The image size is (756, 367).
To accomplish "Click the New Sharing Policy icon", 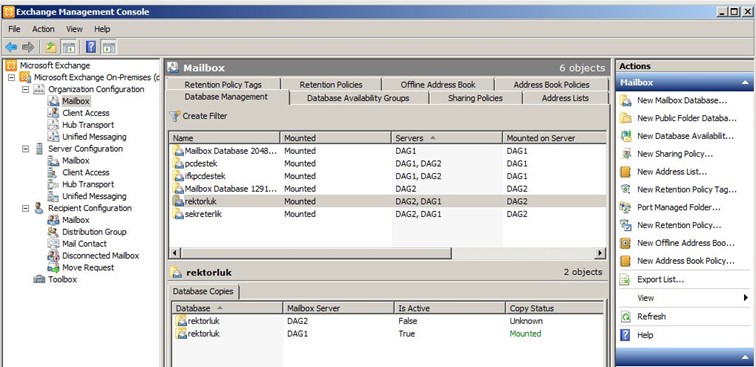I will click(625, 154).
